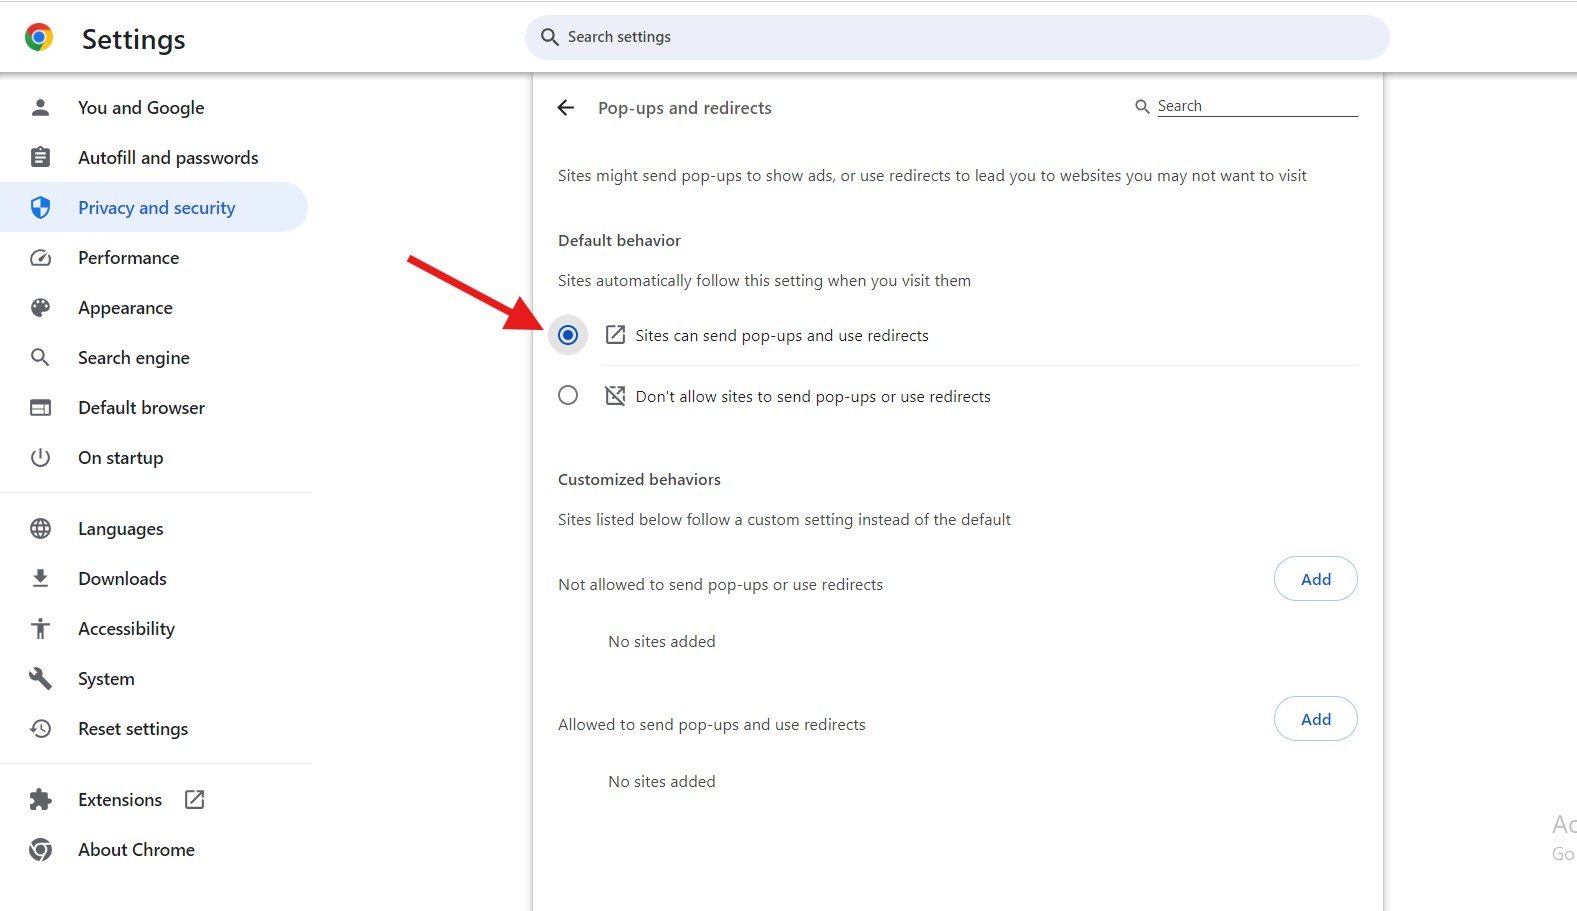Image resolution: width=1577 pixels, height=911 pixels.
Task: Add site to Allowed pop-ups list
Action: 1315,719
